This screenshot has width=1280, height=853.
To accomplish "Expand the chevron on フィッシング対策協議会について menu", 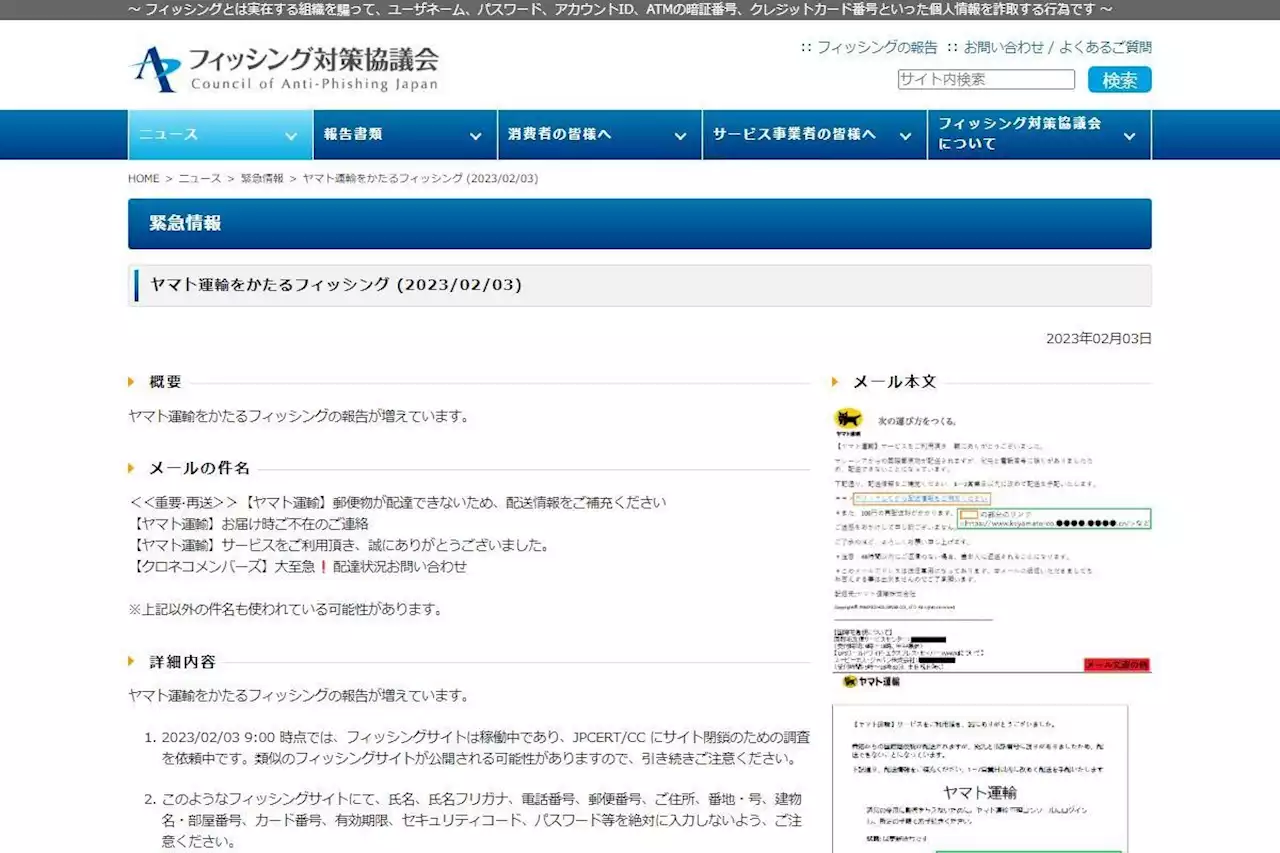I will pyautogui.click(x=1129, y=136).
